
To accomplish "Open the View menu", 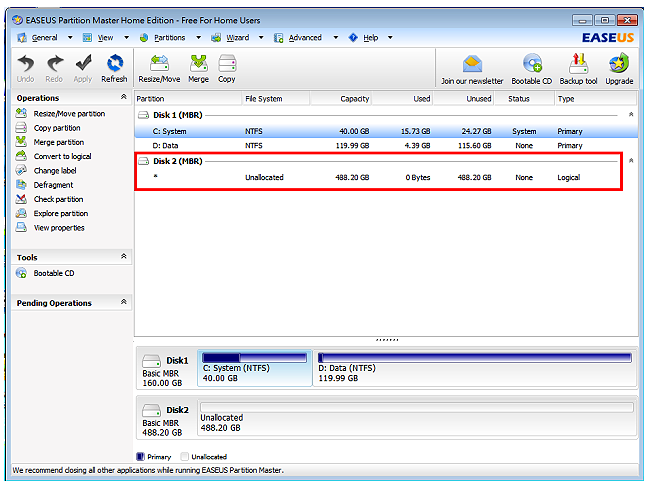I will [x=105, y=38].
